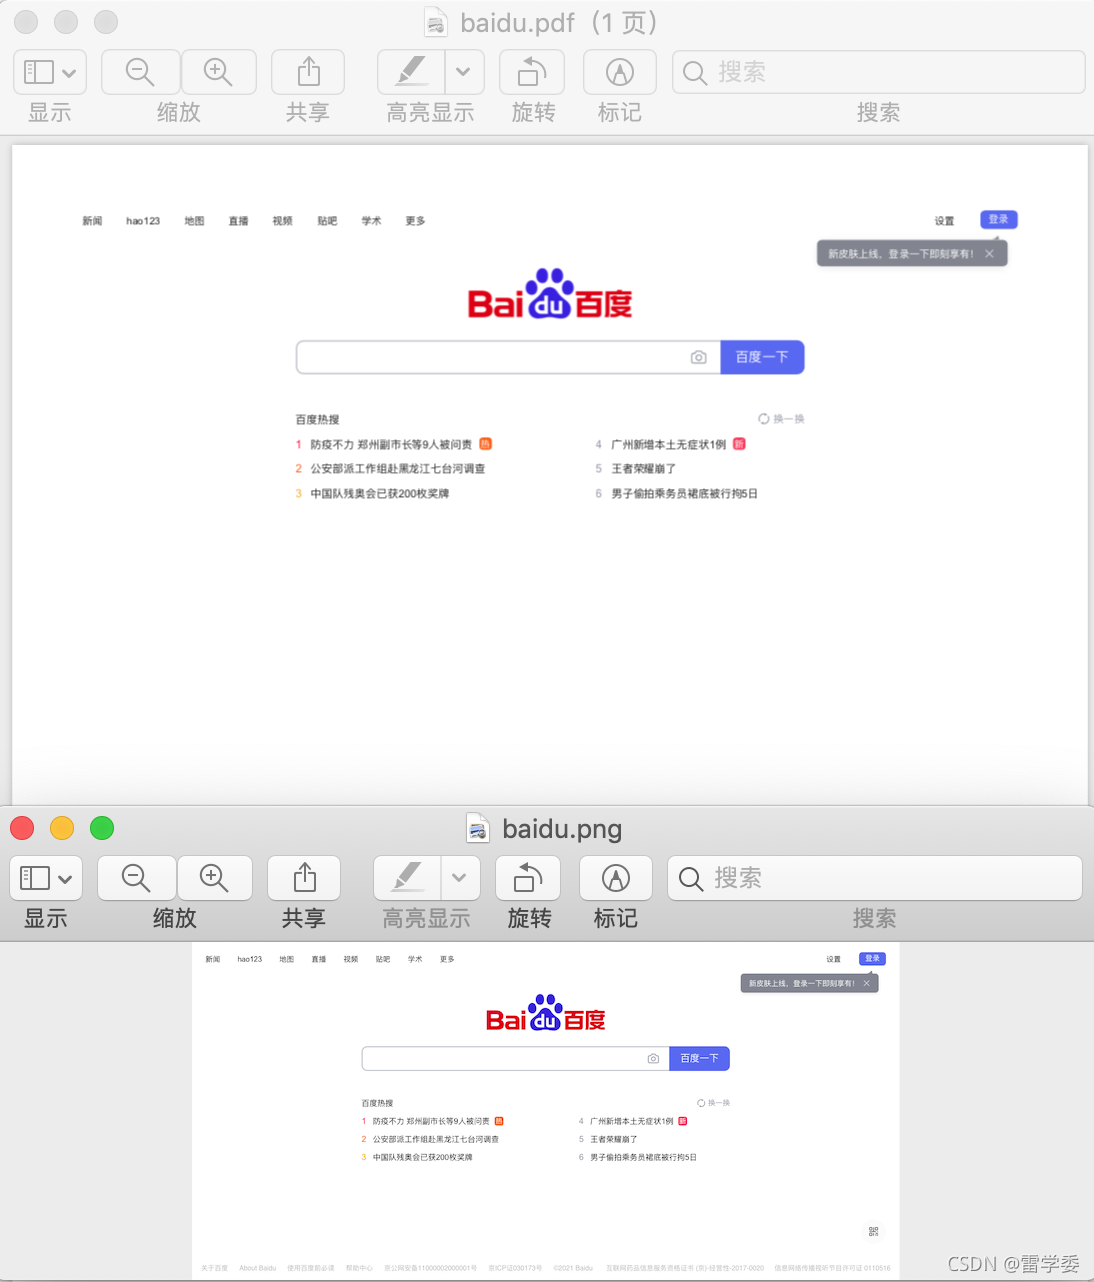Image resolution: width=1094 pixels, height=1282 pixels.
Task: Select the zoom in icon in baidu.png toolbar
Action: (x=215, y=878)
